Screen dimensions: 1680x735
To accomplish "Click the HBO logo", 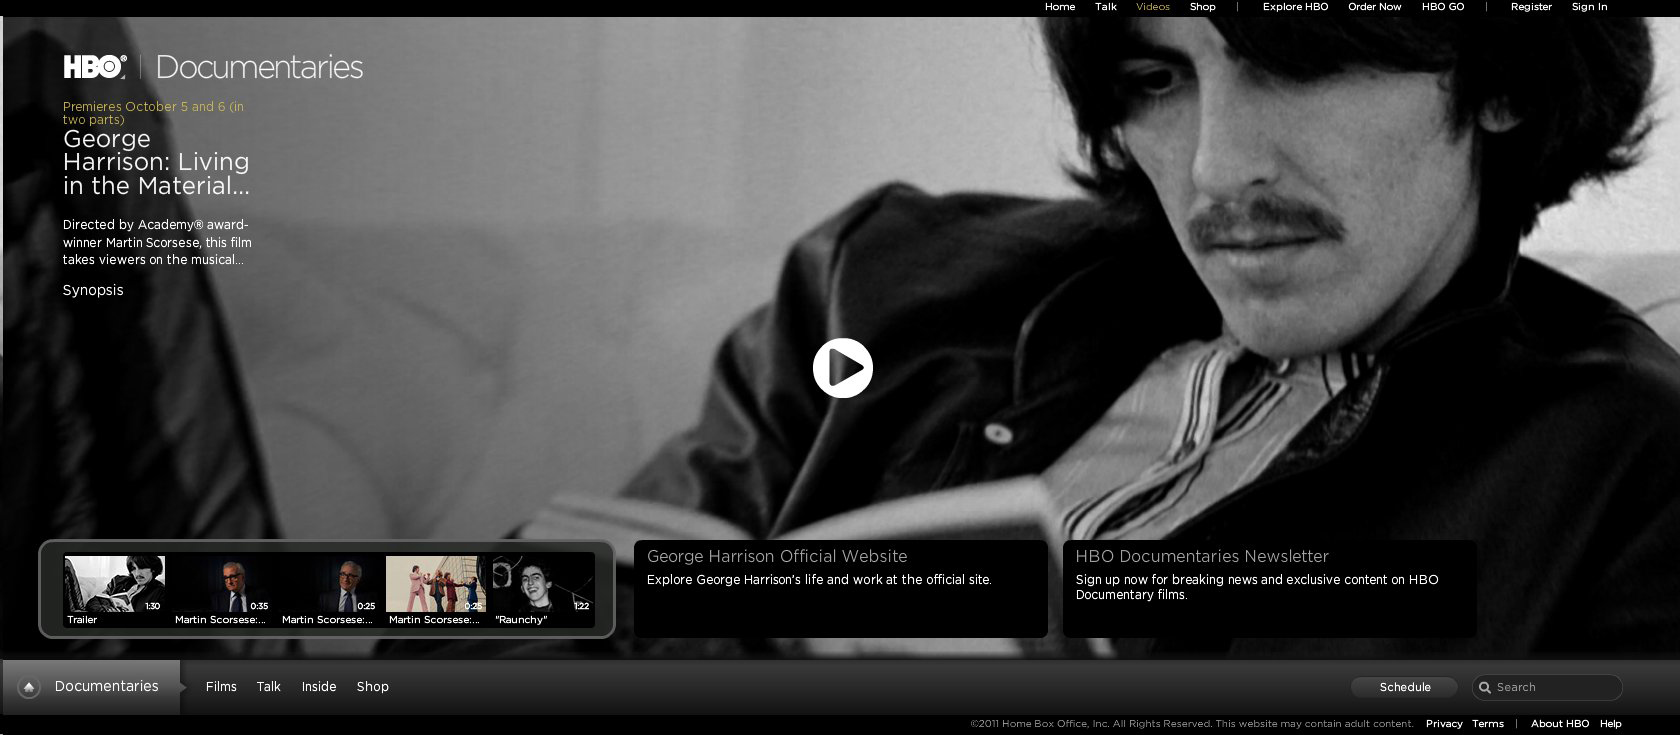I will point(95,67).
